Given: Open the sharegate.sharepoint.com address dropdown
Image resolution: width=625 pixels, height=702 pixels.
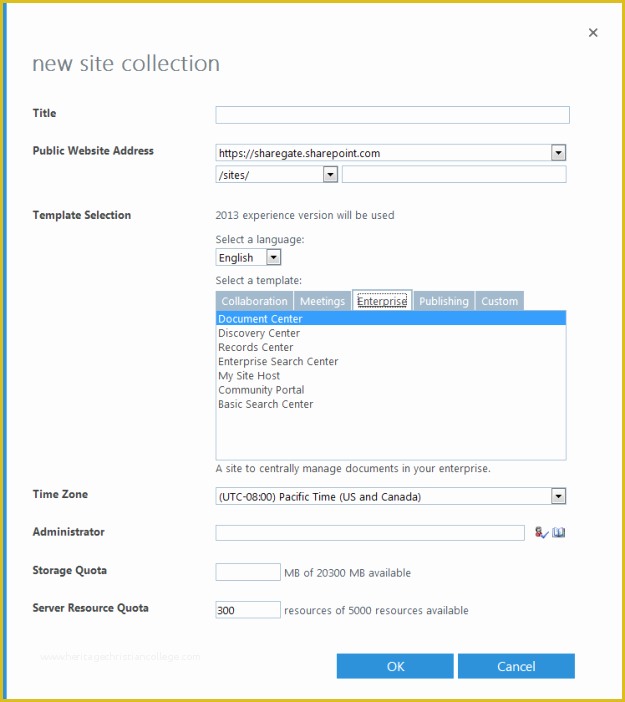Looking at the screenshot, I should (x=558, y=153).
